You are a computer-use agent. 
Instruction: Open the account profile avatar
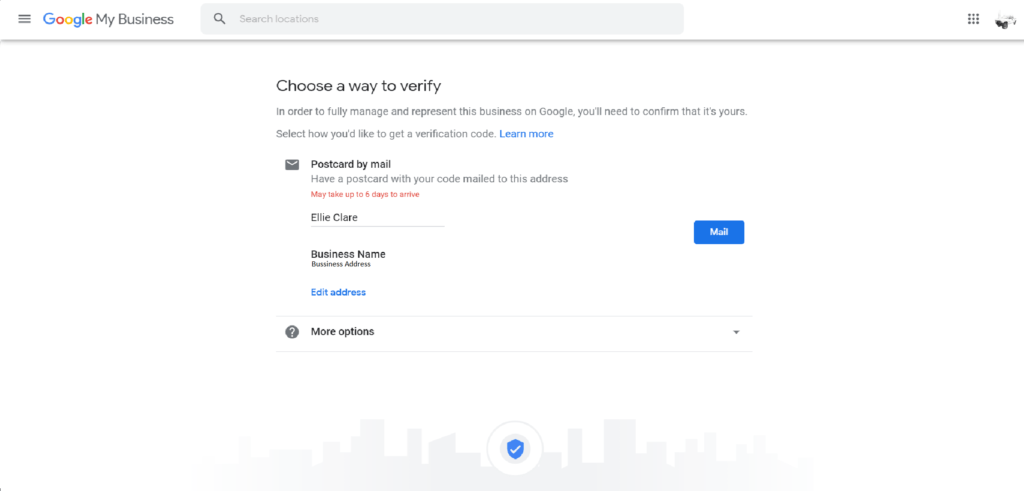click(1004, 20)
